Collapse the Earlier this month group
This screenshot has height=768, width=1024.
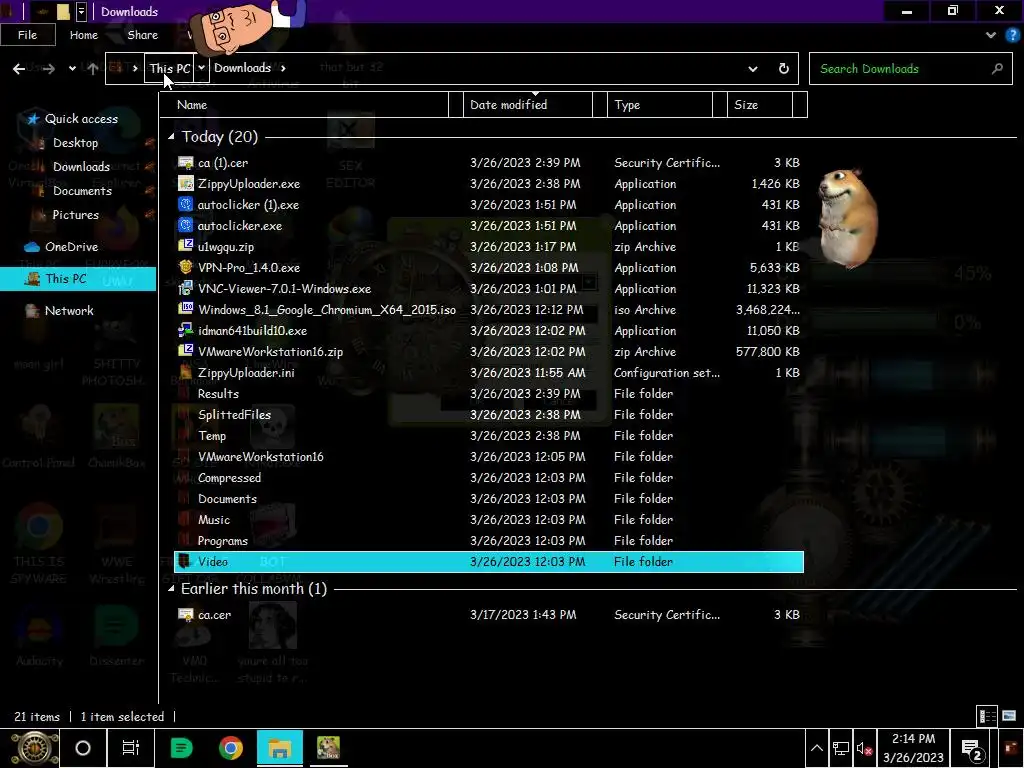[x=171, y=589]
